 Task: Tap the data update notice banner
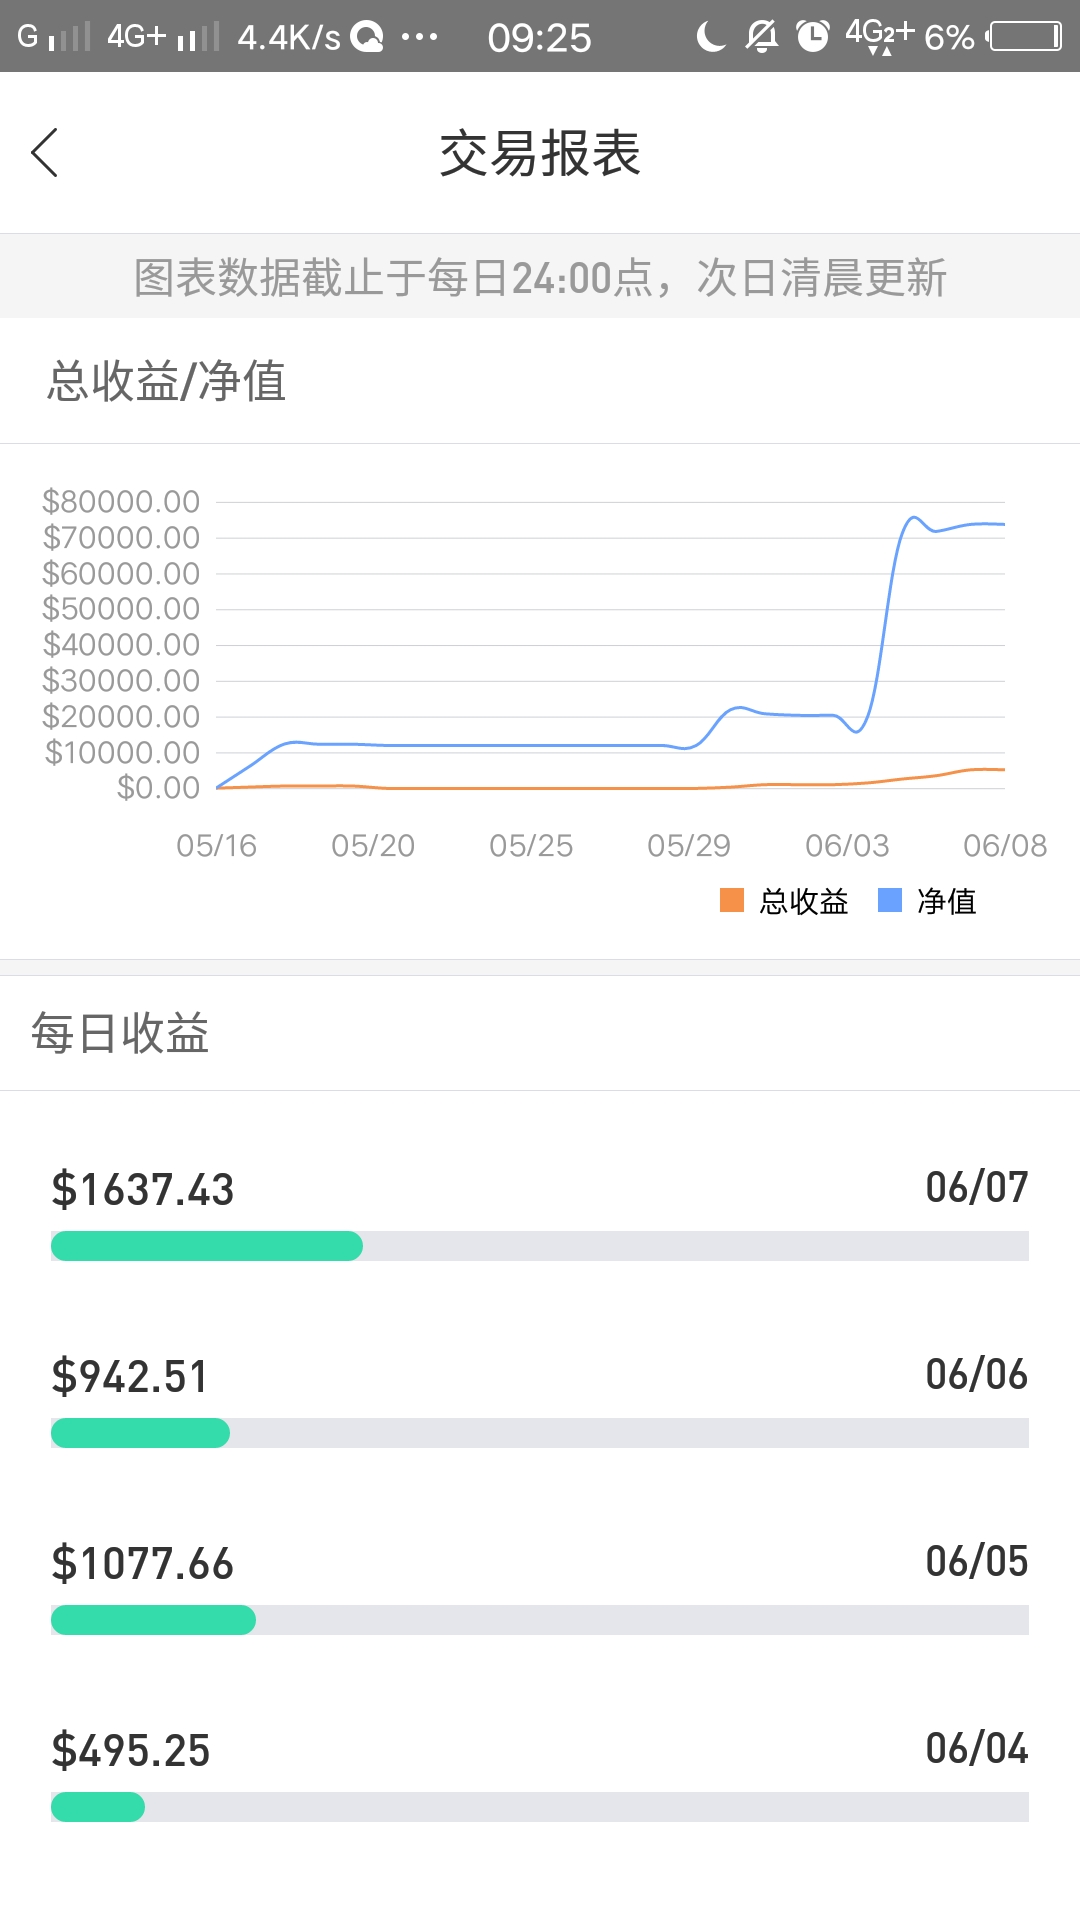click(x=540, y=277)
